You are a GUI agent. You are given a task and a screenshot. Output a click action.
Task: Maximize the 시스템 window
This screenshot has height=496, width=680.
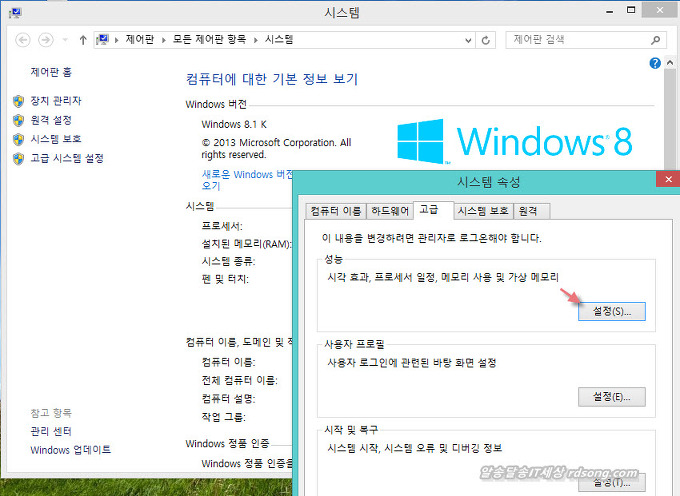[631, 10]
